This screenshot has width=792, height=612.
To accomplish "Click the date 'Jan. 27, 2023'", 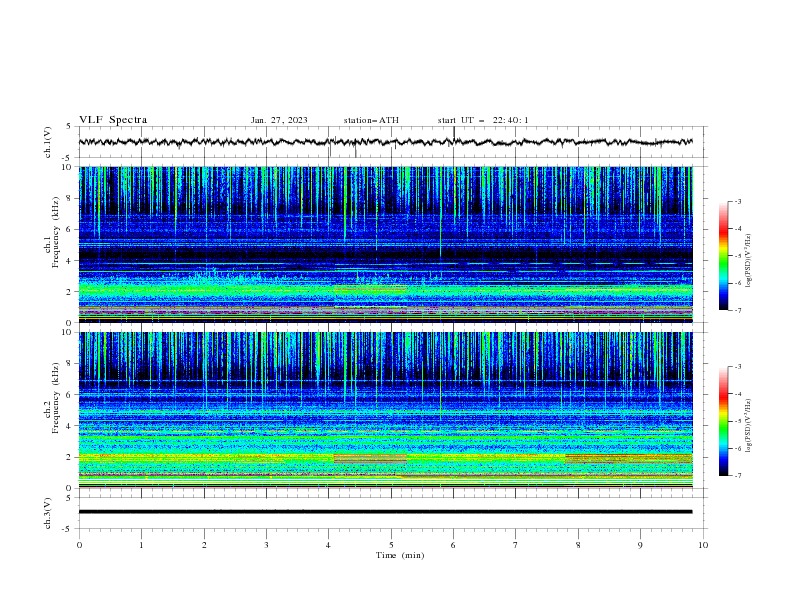I will (x=279, y=120).
